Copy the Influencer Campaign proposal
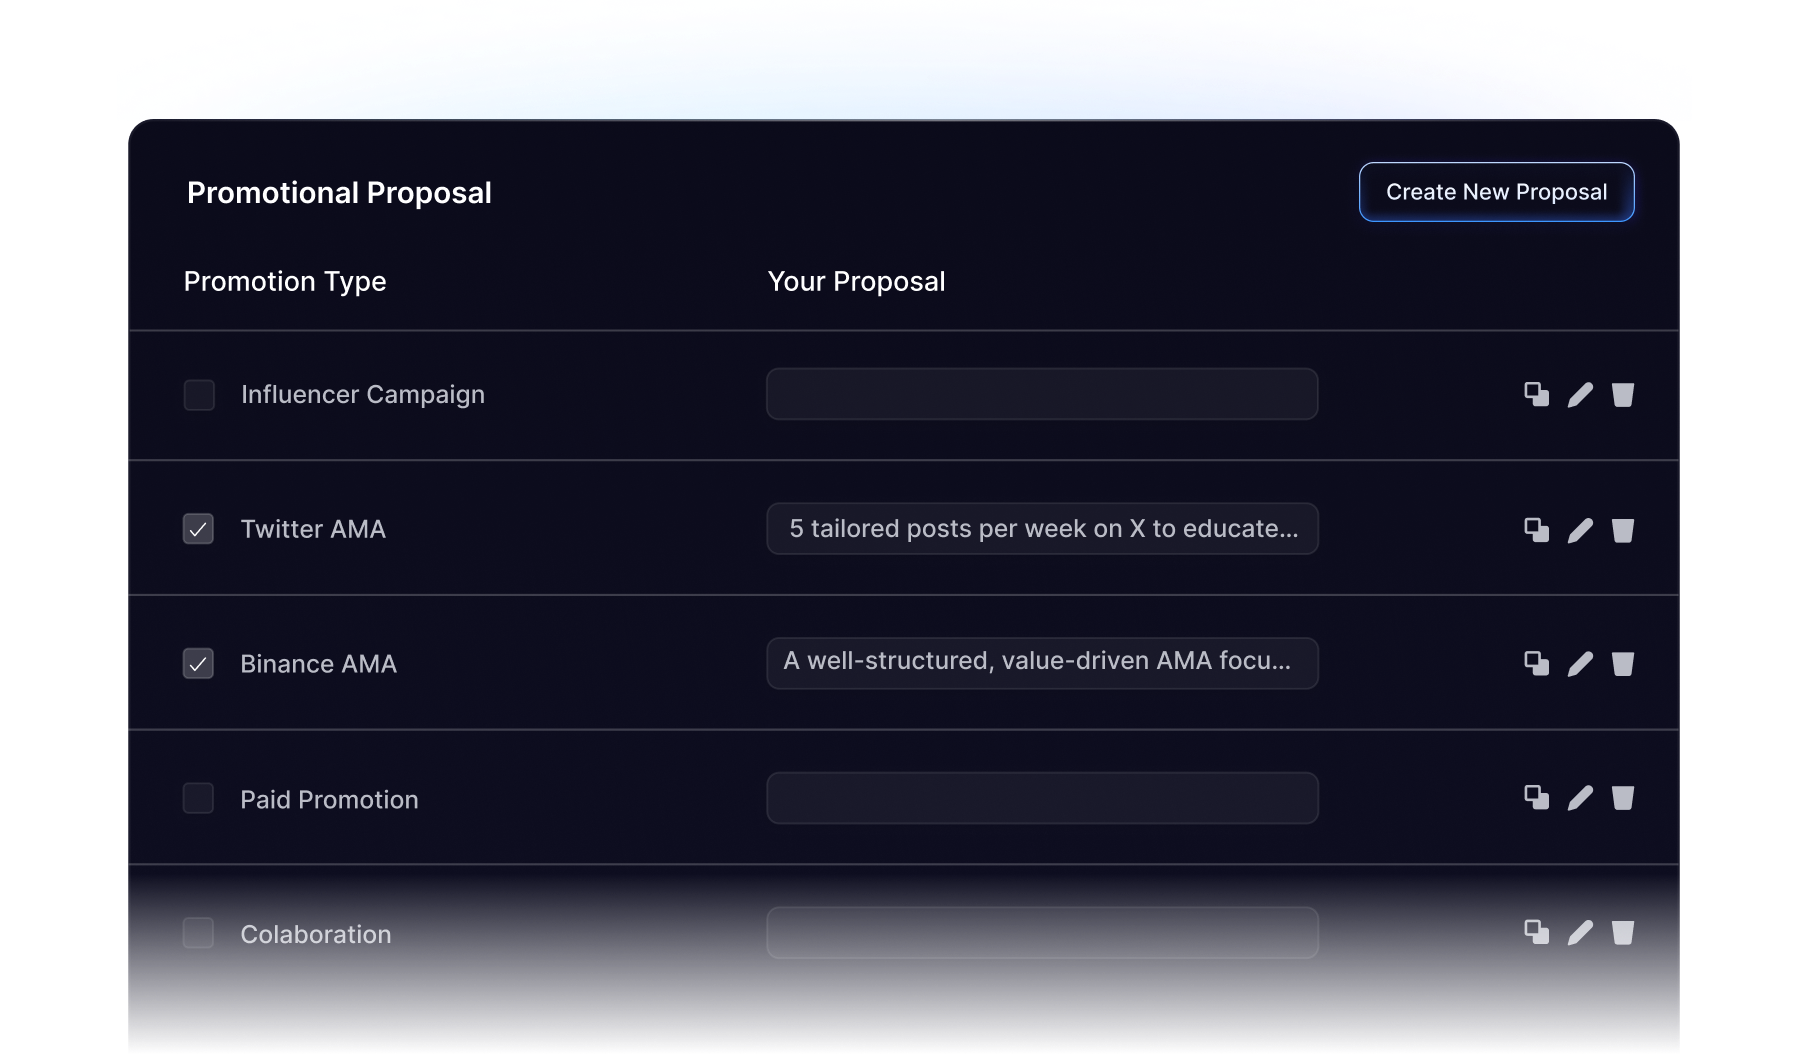 (x=1536, y=394)
